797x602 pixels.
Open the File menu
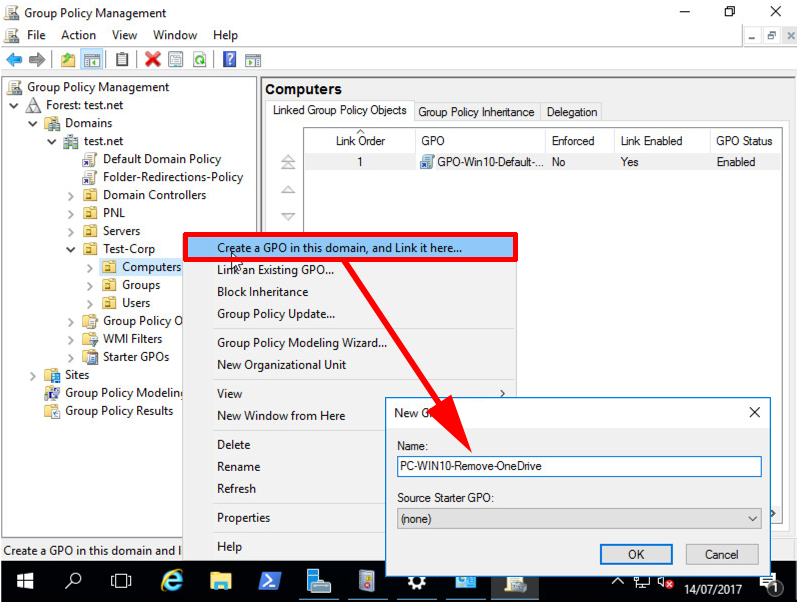click(x=36, y=35)
